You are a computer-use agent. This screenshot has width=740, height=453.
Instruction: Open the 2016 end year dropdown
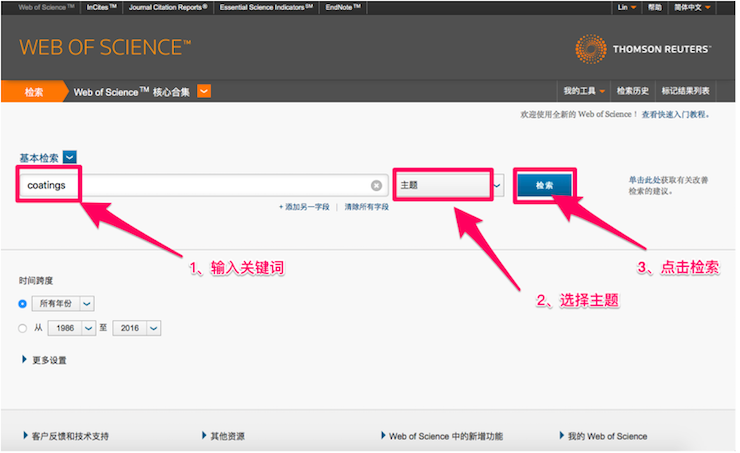(152, 328)
